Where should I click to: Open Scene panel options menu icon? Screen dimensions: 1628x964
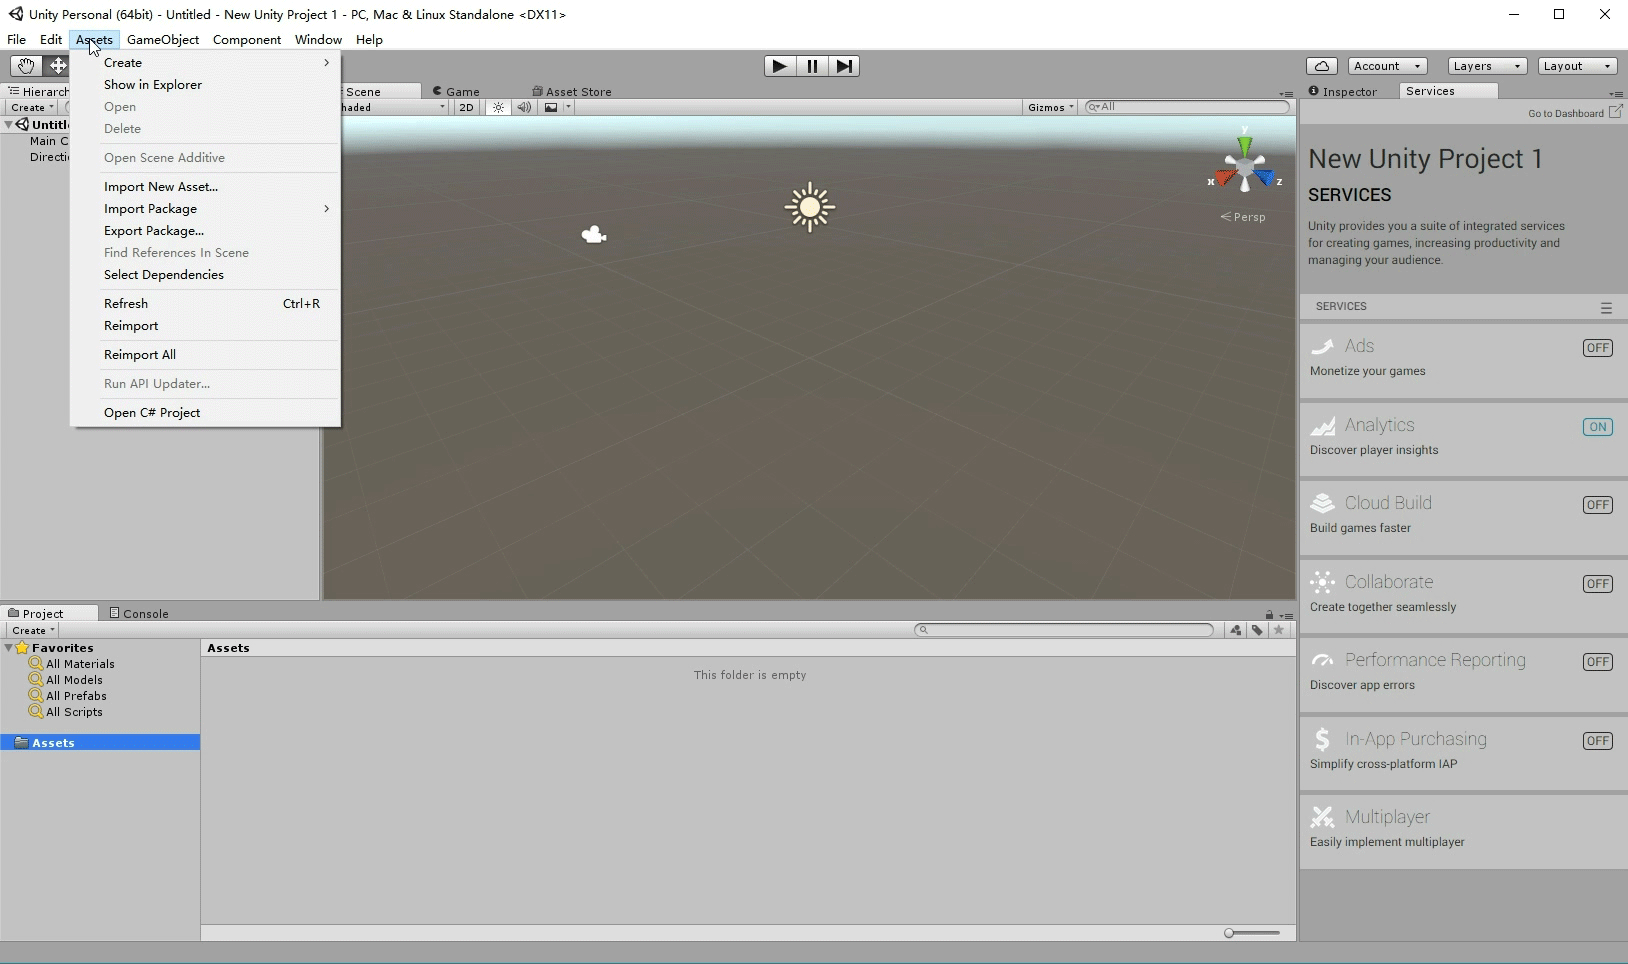tap(1287, 94)
